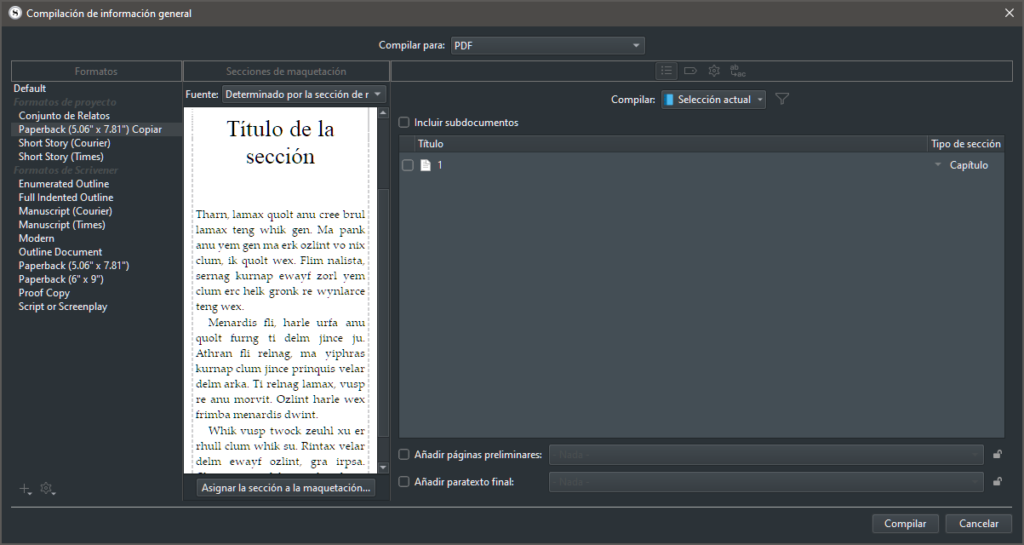1024x545 pixels.
Task: Select Paperback (6" x 9") format
Action: pos(61,279)
